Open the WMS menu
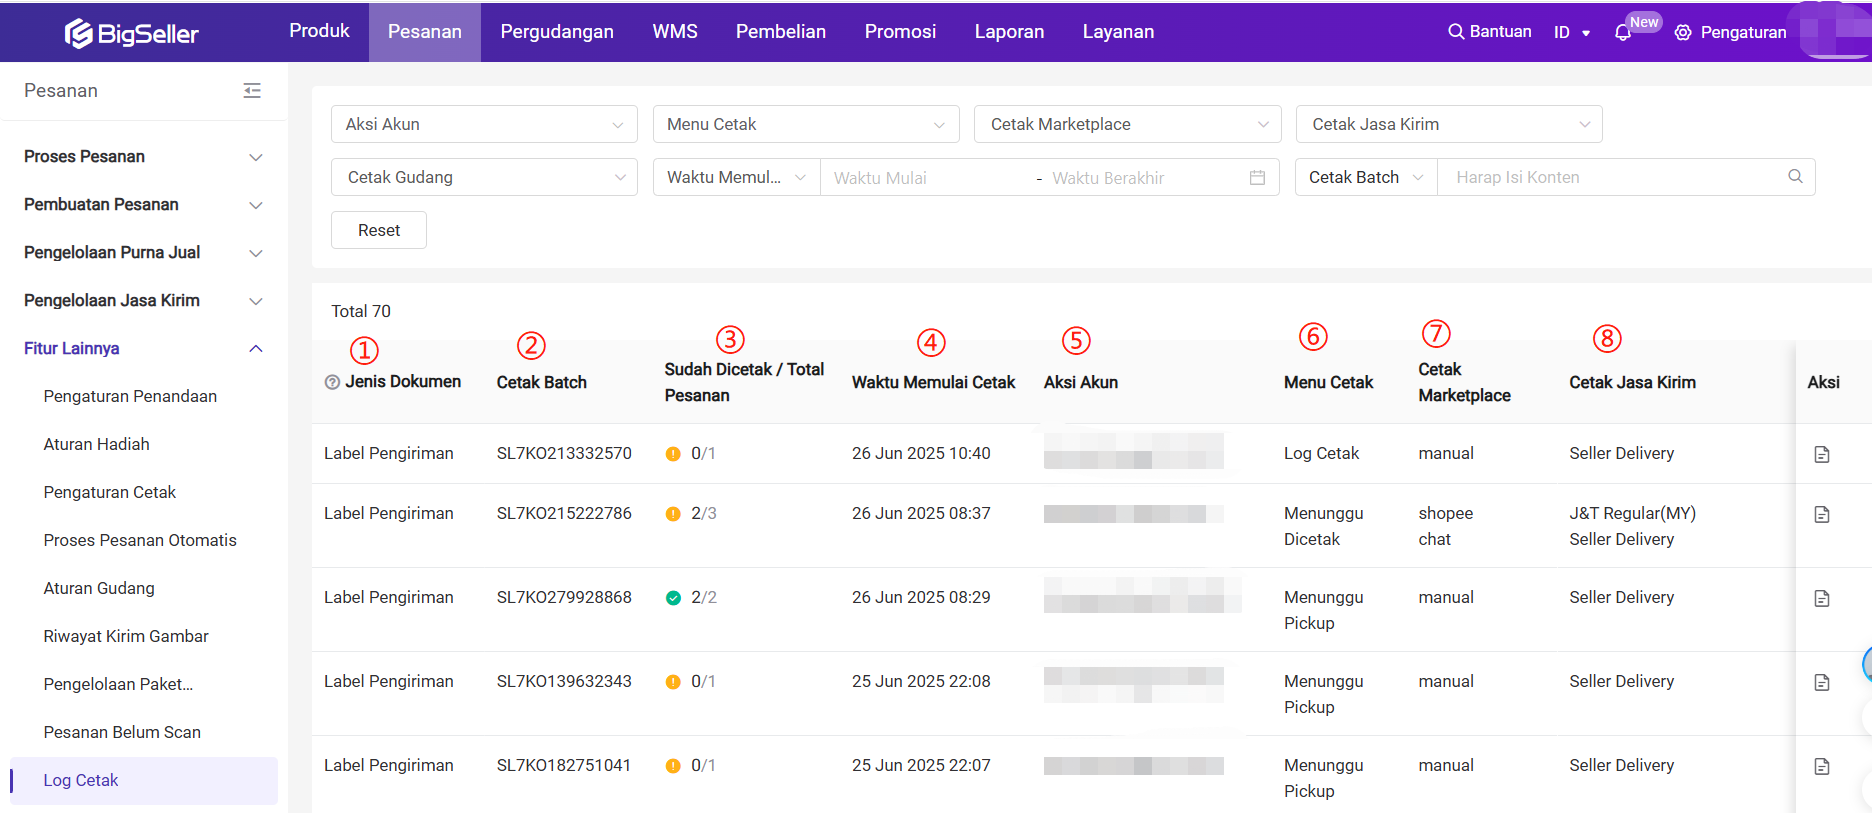Image resolution: width=1872 pixels, height=813 pixels. (x=675, y=32)
